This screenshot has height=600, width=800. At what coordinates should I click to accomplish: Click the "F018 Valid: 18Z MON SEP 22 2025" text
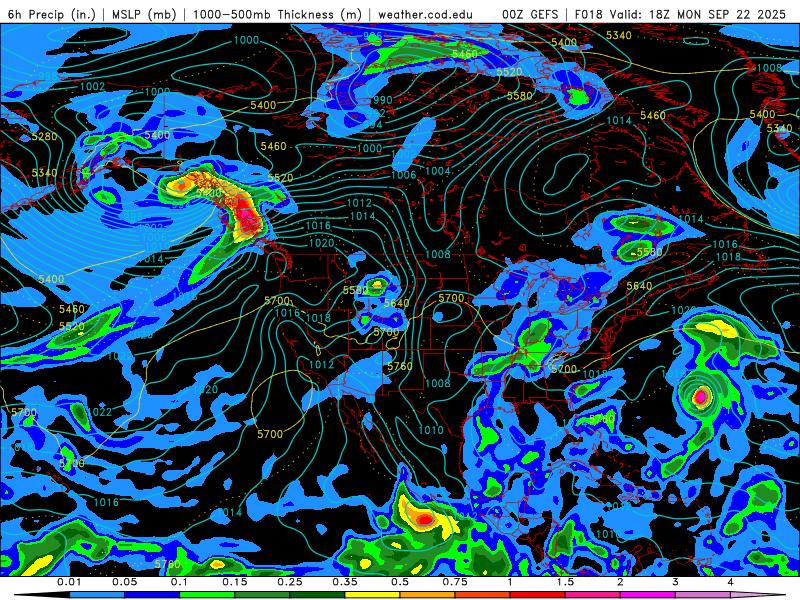tap(680, 14)
